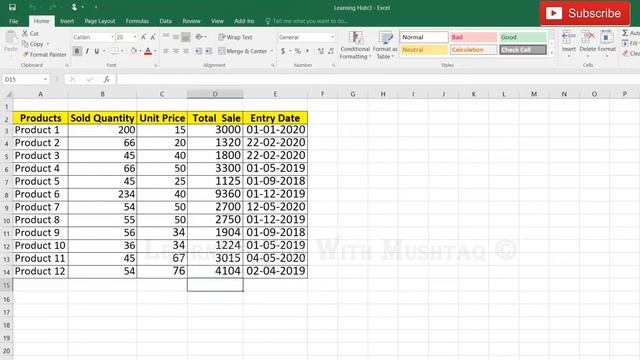Align text right
640x360 pixels.
coord(186,51)
